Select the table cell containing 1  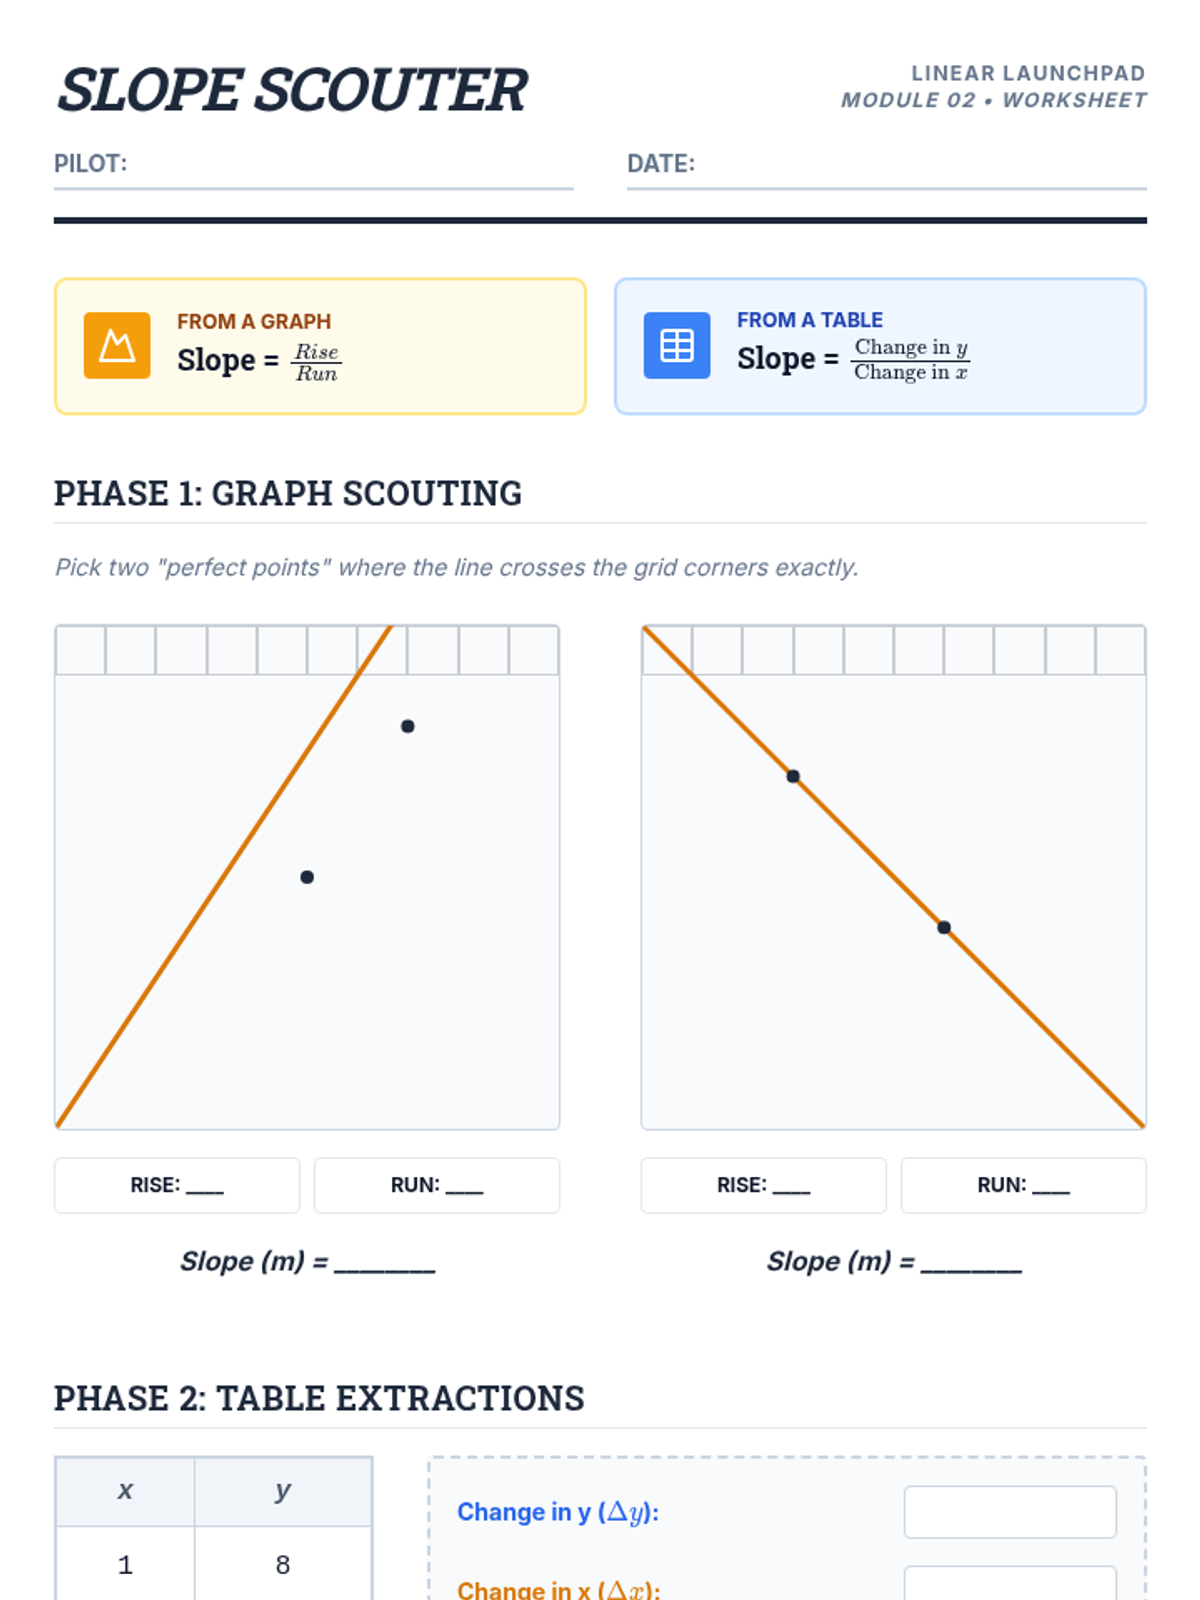125,1565
